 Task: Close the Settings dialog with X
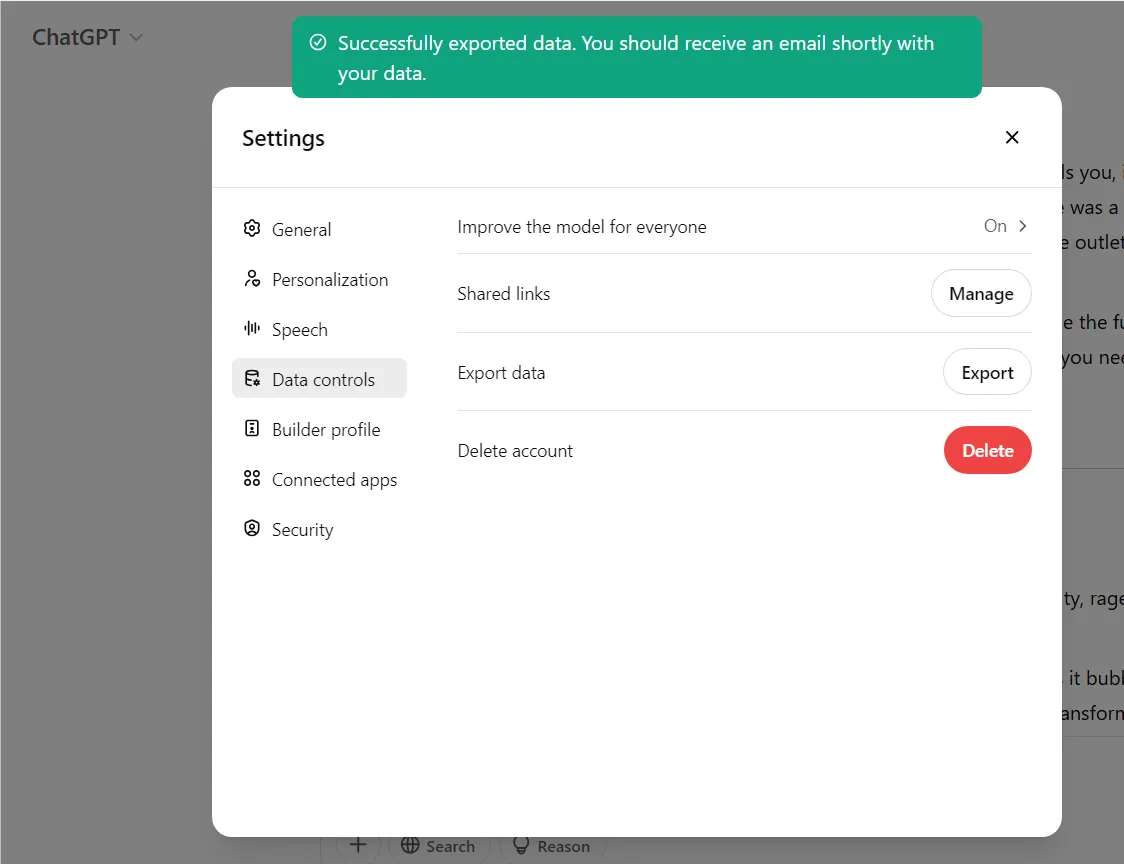click(x=1011, y=137)
